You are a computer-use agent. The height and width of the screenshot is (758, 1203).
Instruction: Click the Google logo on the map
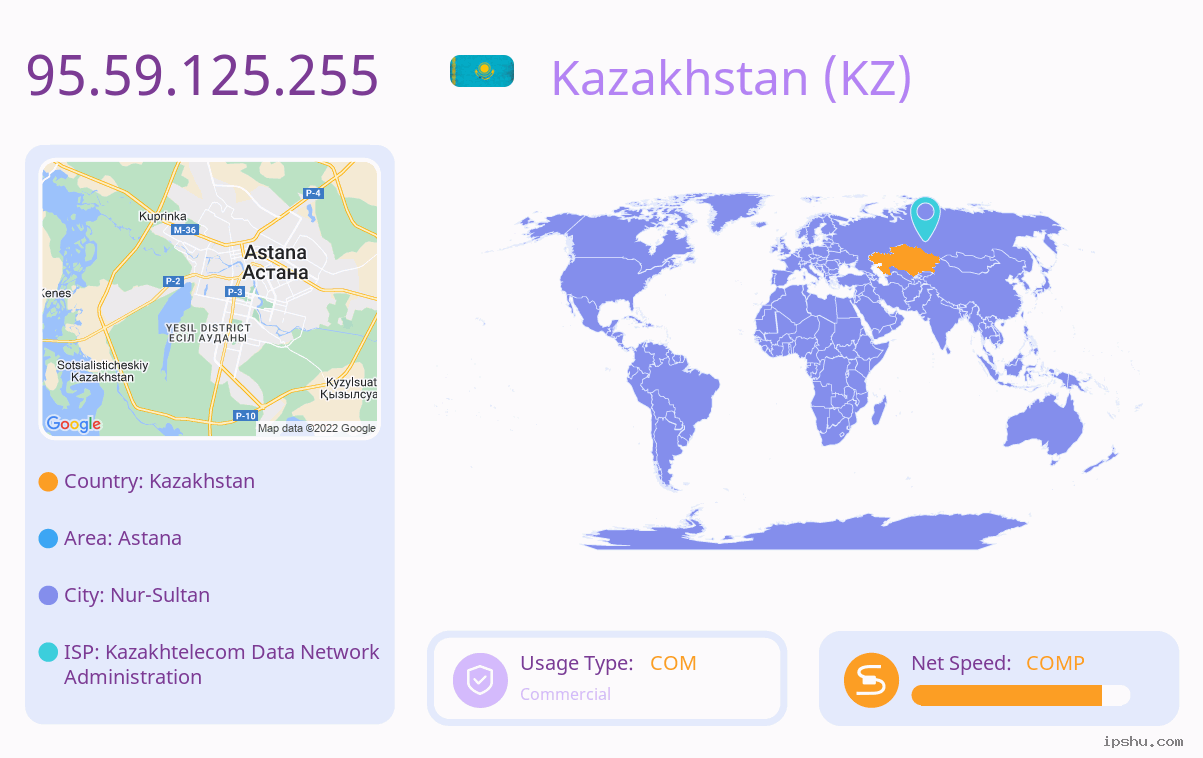(74, 424)
